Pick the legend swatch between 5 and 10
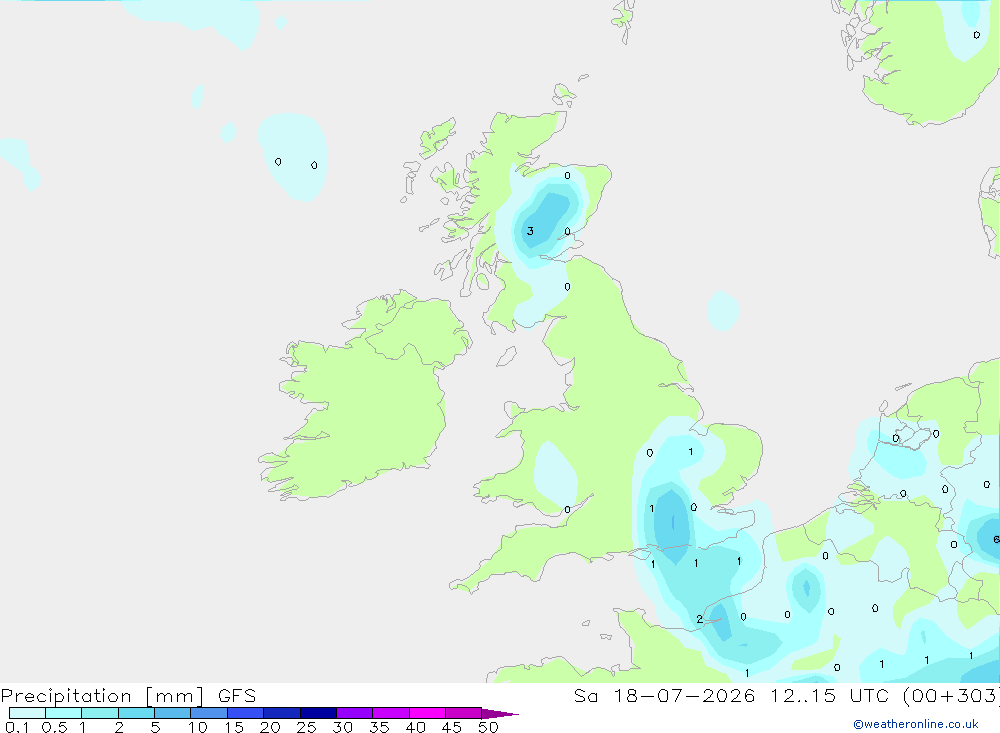 [172, 713]
